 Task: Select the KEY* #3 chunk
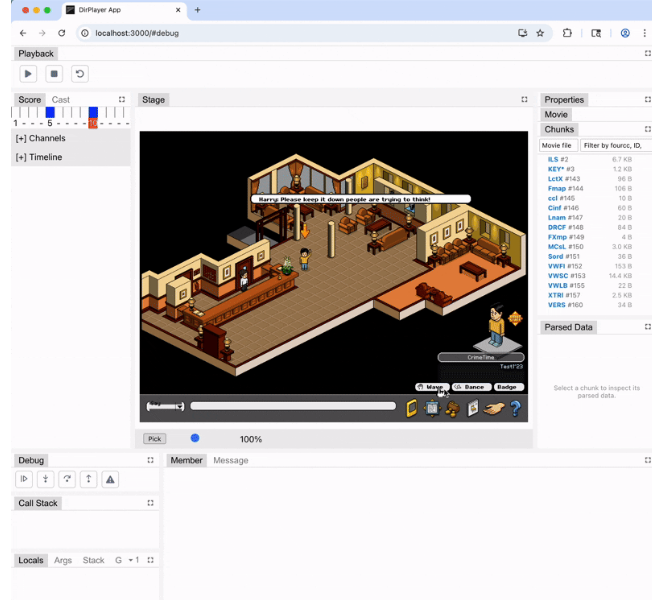(x=590, y=169)
